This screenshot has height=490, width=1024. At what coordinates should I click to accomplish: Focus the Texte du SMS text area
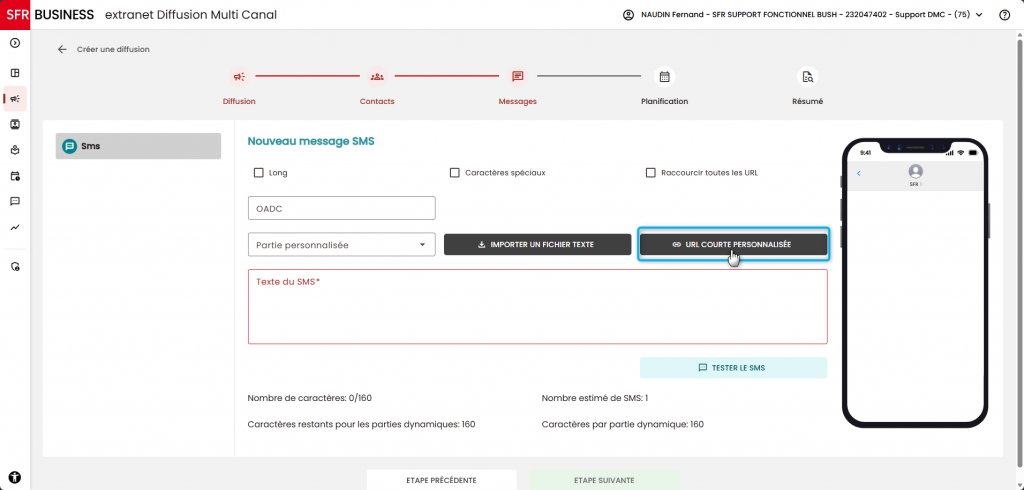[537, 306]
